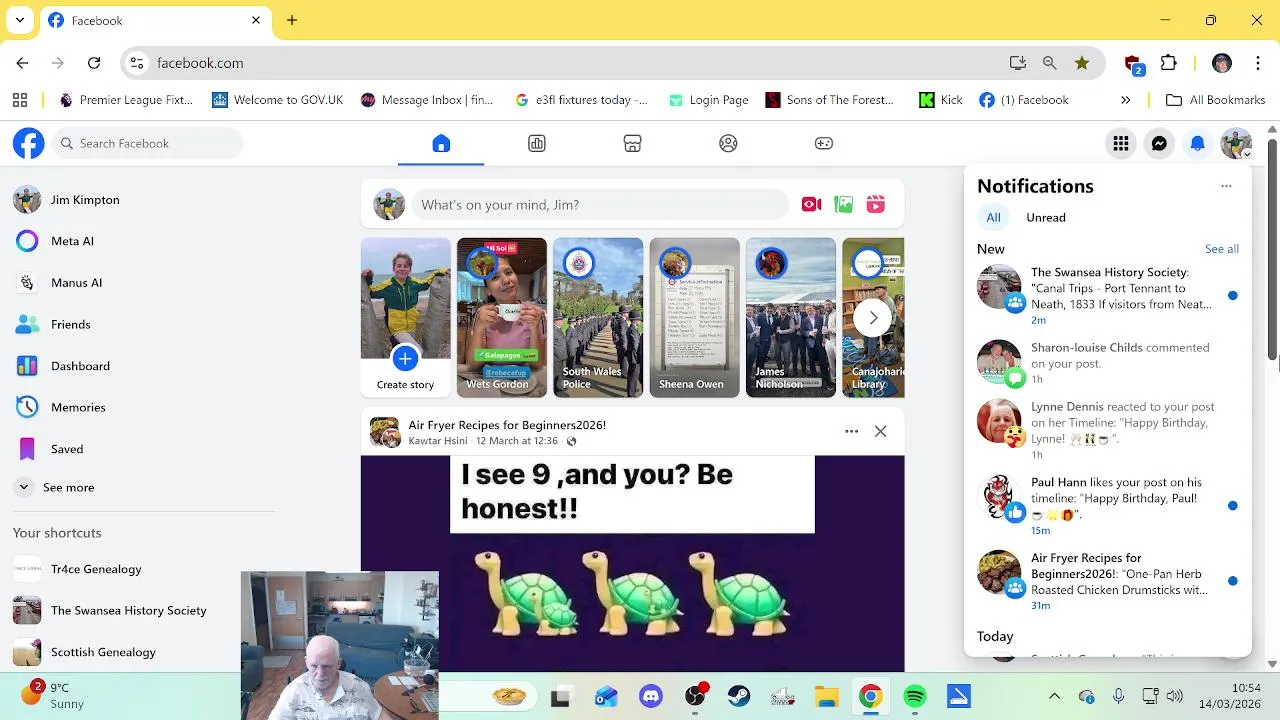Viewport: 1280px width, 720px height.
Task: Open the Messenger icon
Action: 1159,144
